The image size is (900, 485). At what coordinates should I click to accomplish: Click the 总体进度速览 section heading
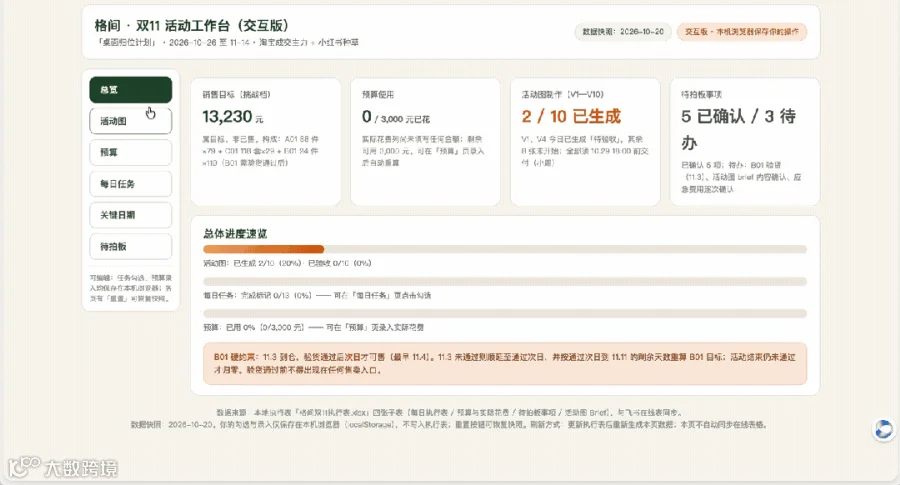[x=235, y=234]
